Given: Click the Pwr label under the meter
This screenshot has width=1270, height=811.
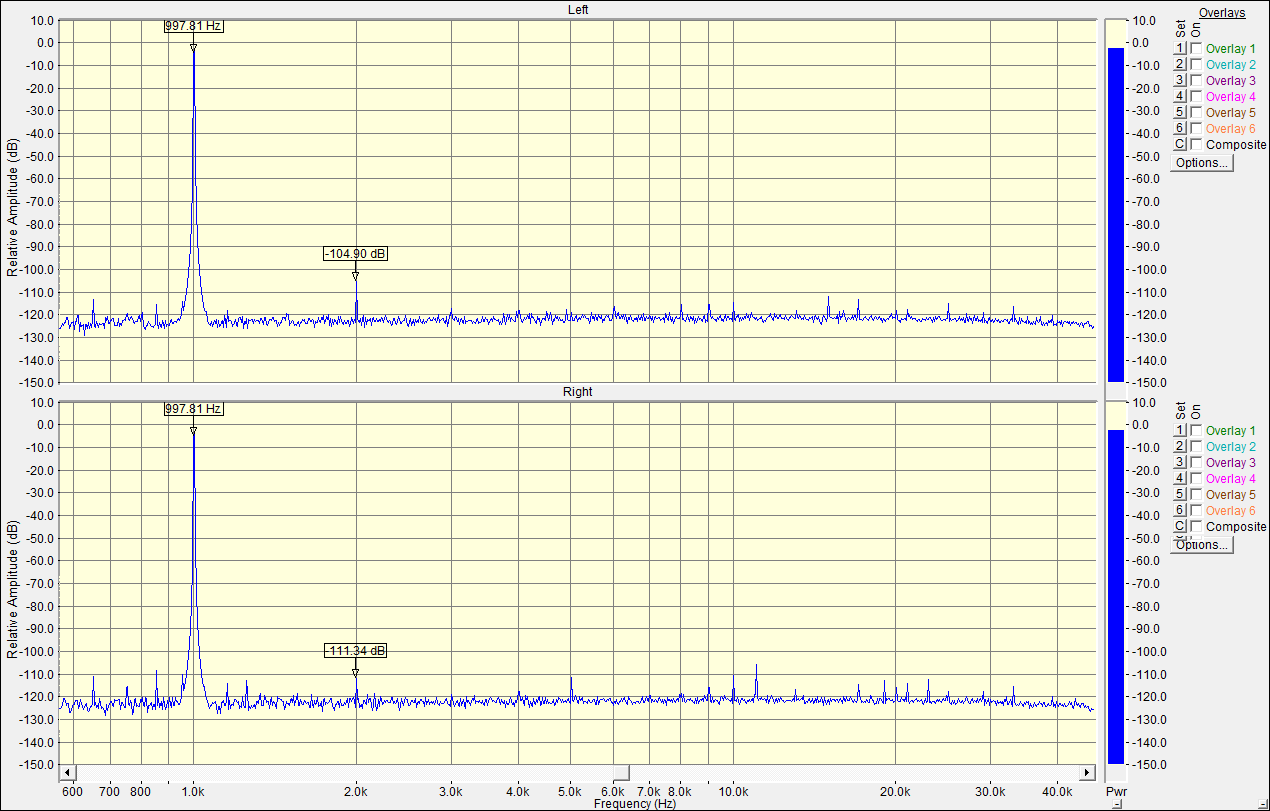Looking at the screenshot, I should (x=1116, y=791).
